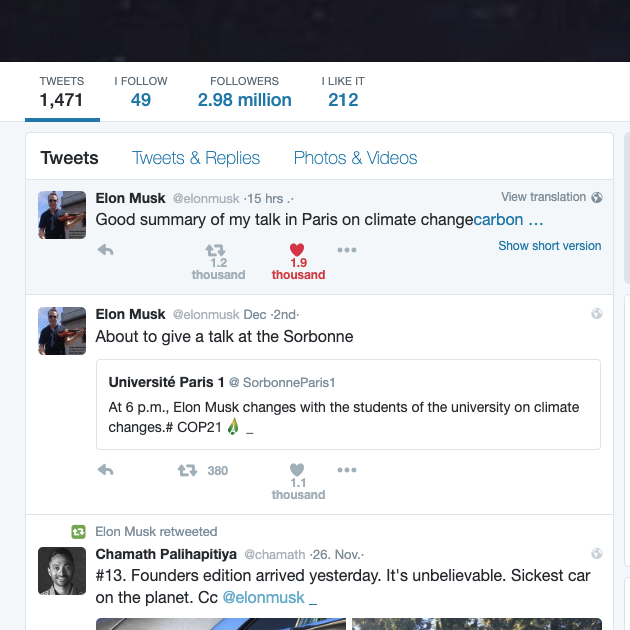
Task: Open Chamath Palihapitiya's profile picture
Action: point(62,570)
